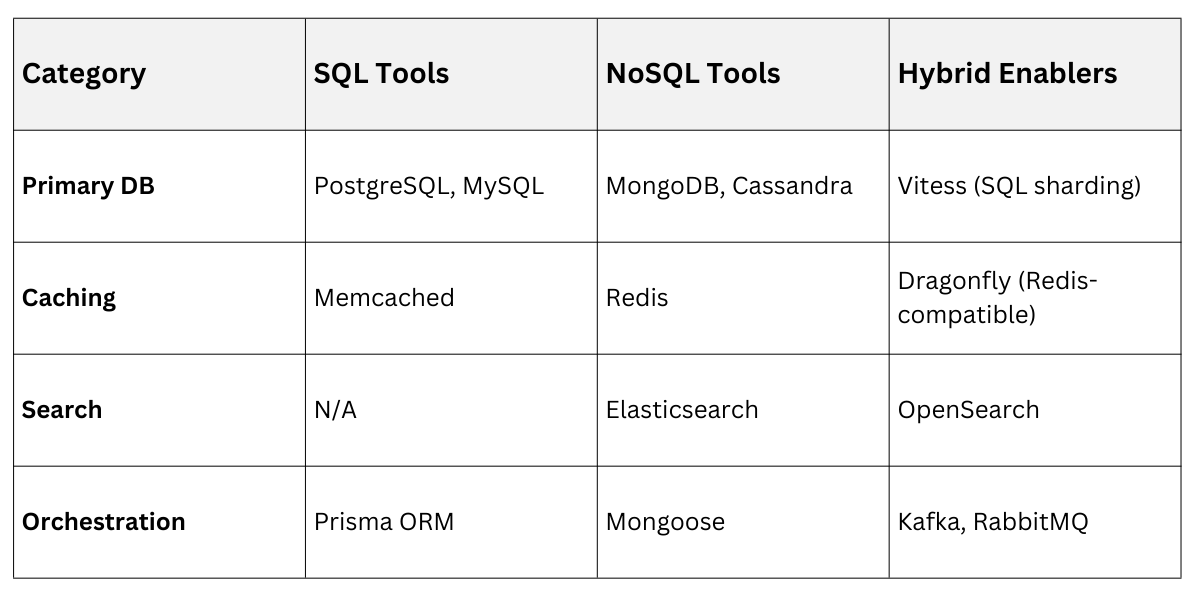Select the Prisma ORM cell
The height and width of the screenshot is (600, 1200).
coord(384,522)
